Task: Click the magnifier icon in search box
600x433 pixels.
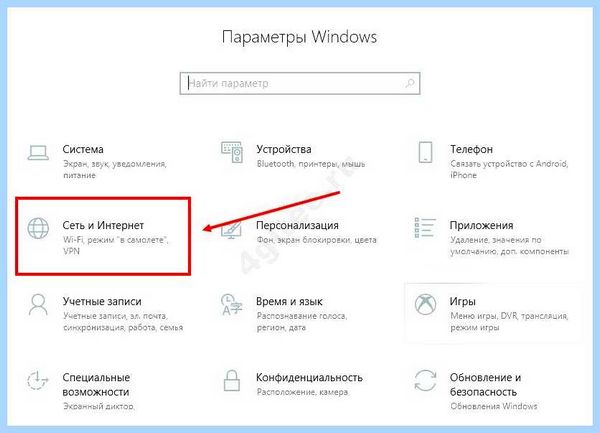Action: pyautogui.click(x=410, y=83)
